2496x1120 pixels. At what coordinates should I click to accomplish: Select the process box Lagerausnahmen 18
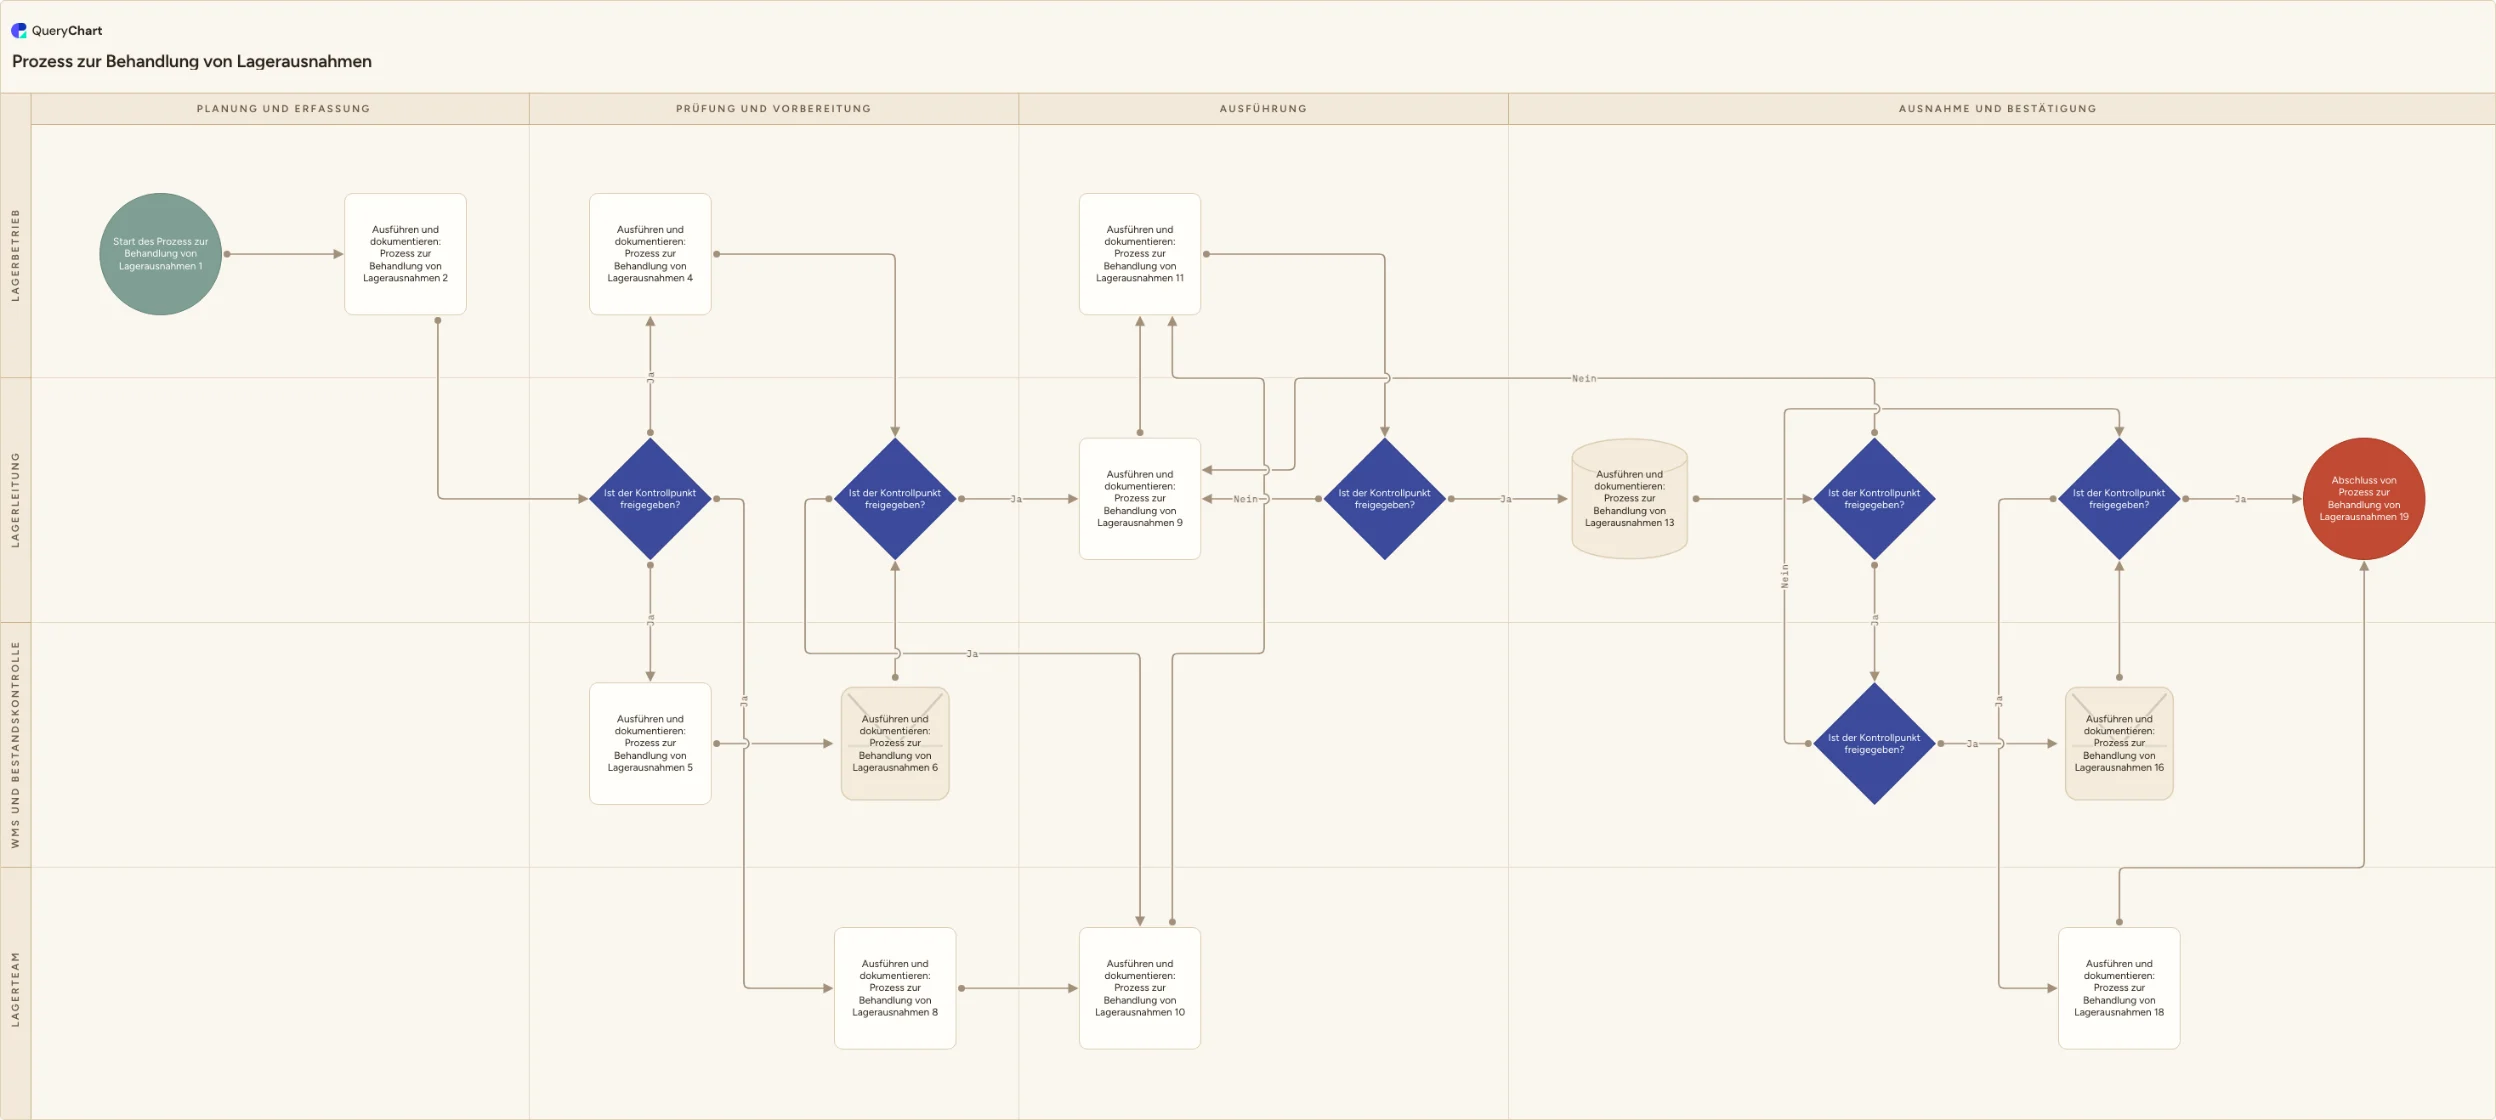[x=2119, y=988]
